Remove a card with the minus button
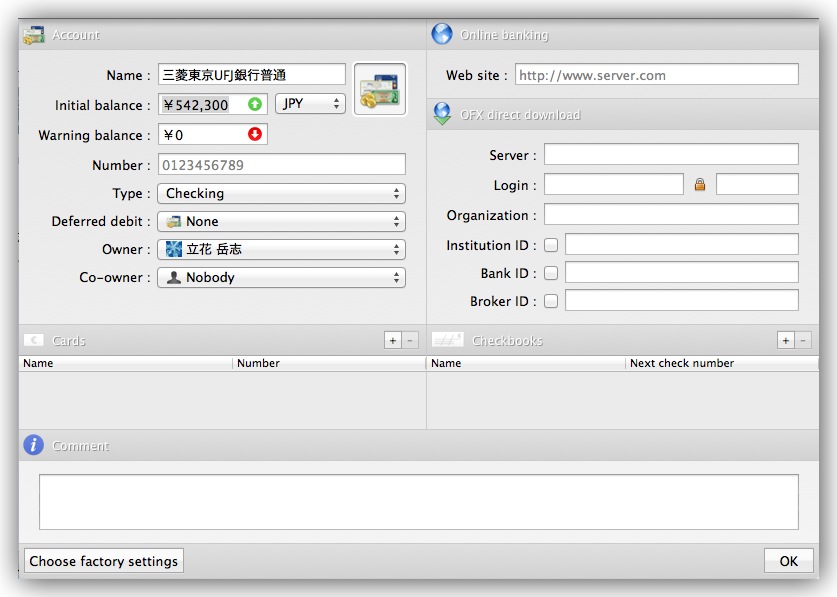This screenshot has width=837, height=597. tap(410, 341)
